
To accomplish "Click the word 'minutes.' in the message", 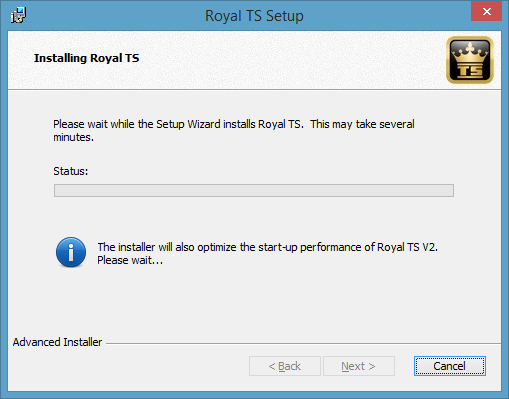I will pos(73,137).
